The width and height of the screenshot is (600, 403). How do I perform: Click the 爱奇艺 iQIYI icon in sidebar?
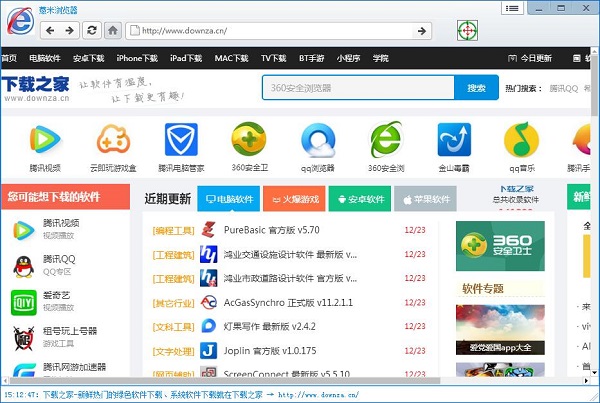pos(24,302)
